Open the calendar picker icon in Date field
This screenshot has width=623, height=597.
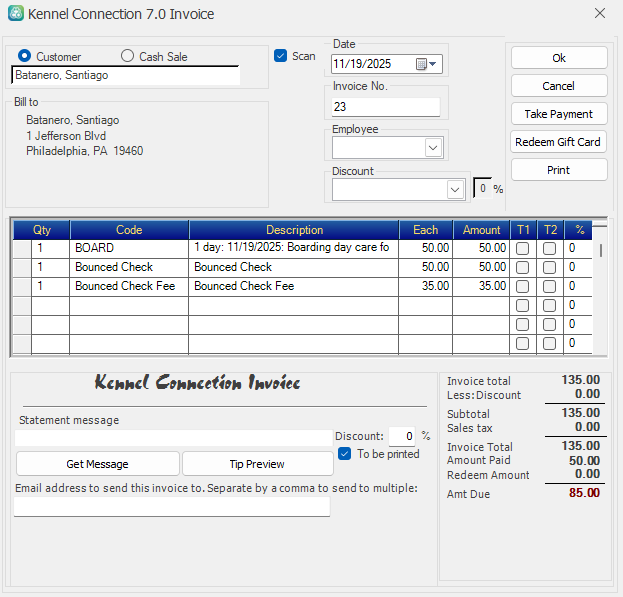point(421,64)
